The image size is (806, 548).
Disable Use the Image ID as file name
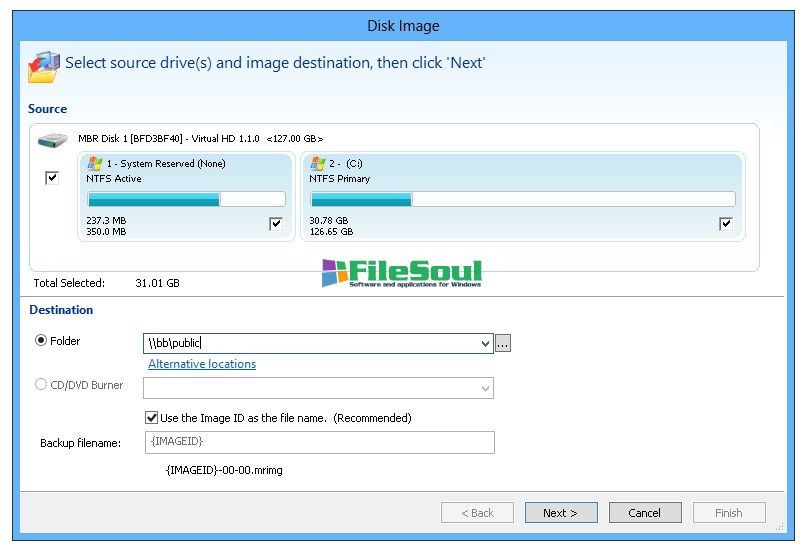click(x=152, y=418)
